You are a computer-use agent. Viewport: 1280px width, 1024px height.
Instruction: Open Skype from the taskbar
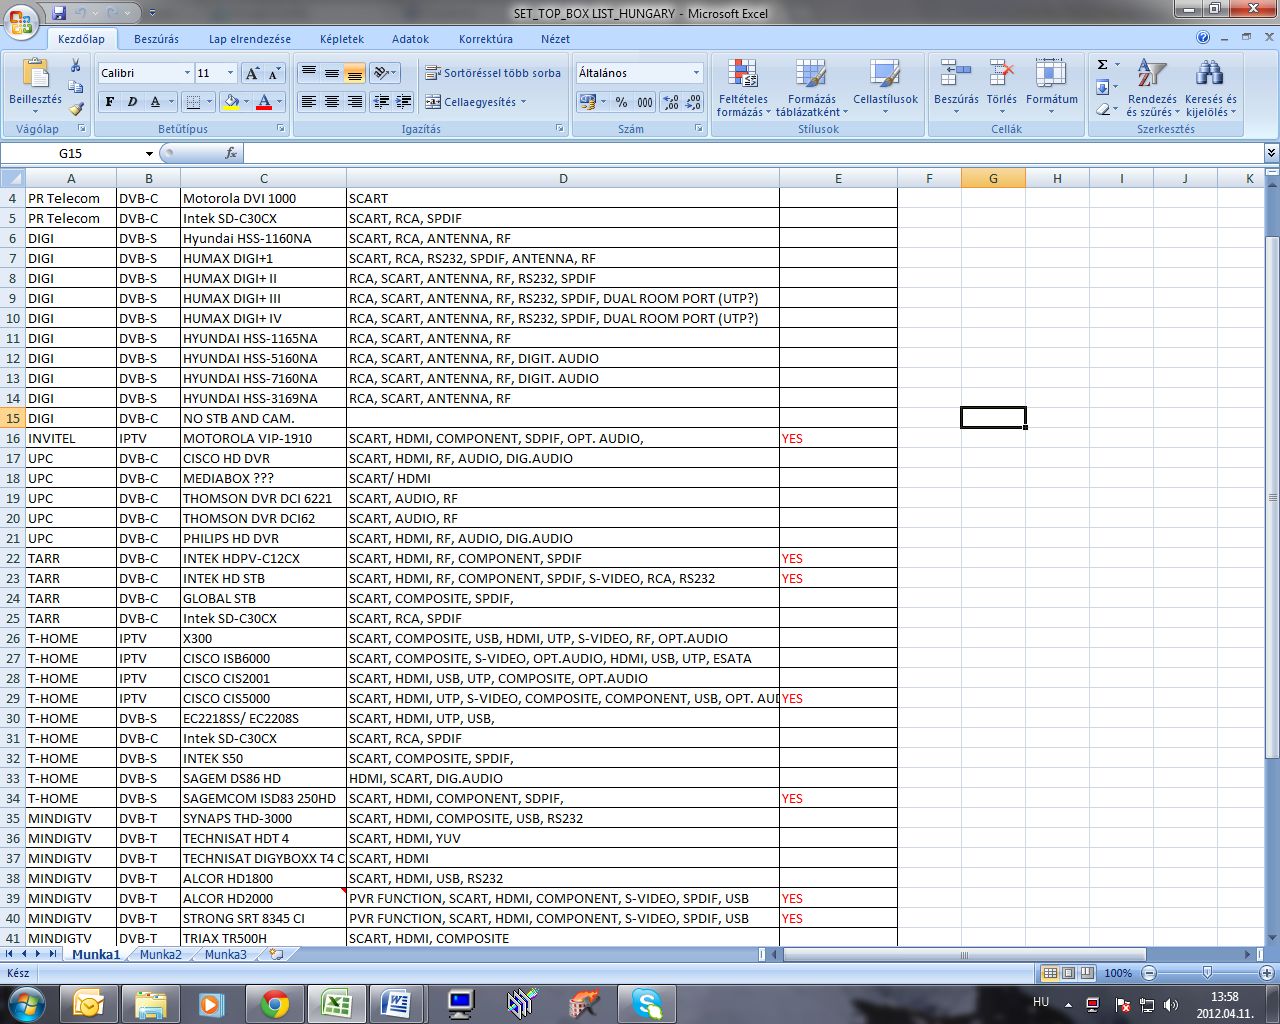(646, 1004)
